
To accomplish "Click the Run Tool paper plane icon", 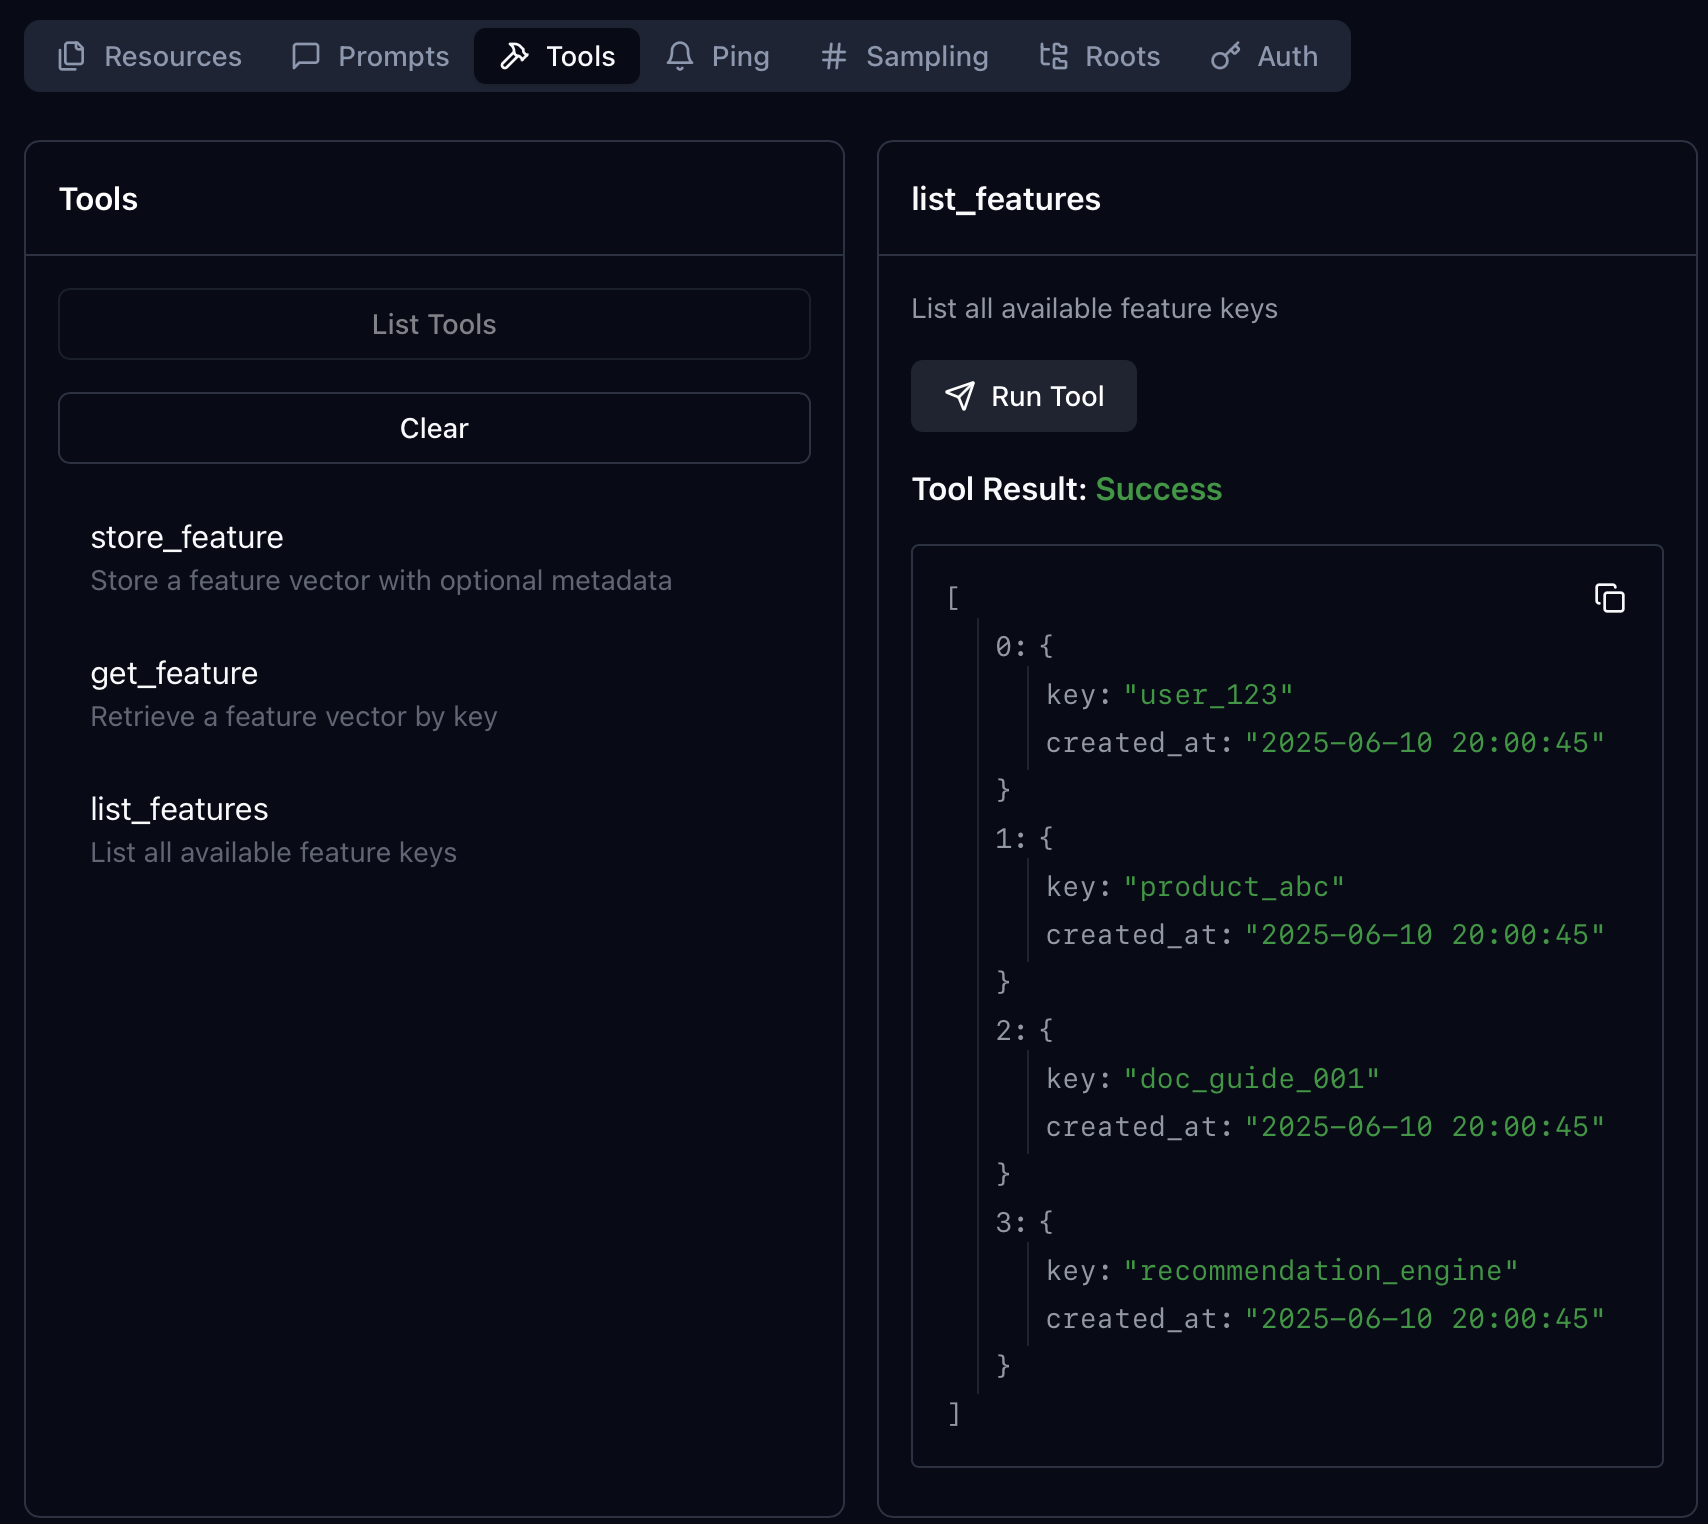I will click(960, 396).
